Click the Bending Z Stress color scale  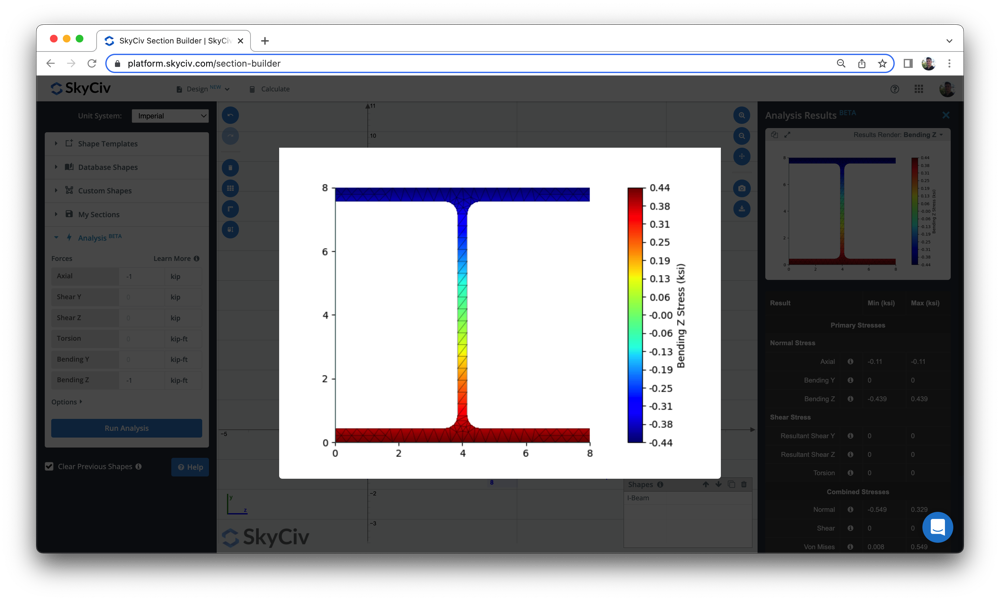coord(637,315)
